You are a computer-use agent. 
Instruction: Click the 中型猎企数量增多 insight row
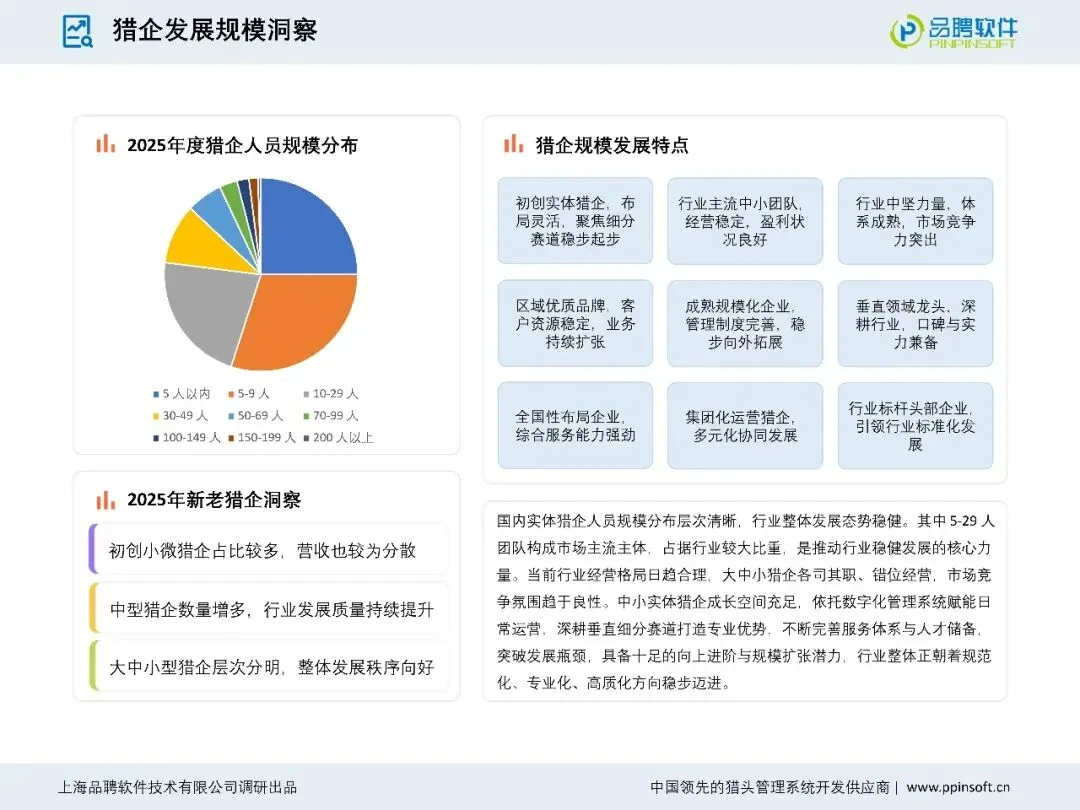click(269, 609)
